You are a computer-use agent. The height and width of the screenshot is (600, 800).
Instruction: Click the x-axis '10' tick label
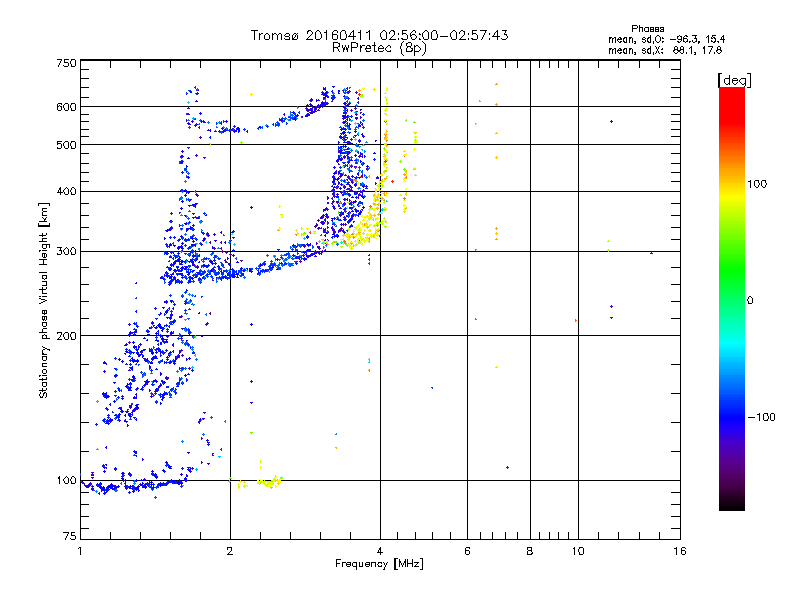click(578, 551)
